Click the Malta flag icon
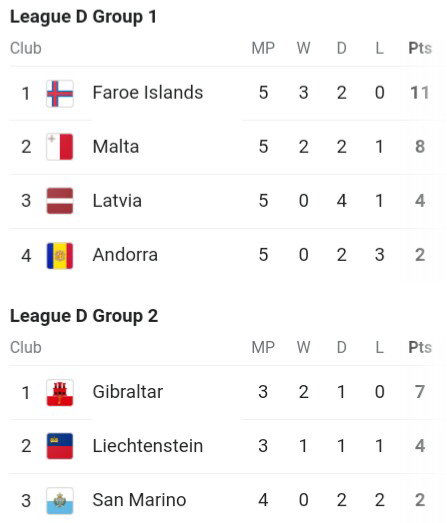447x523 pixels. (60, 147)
